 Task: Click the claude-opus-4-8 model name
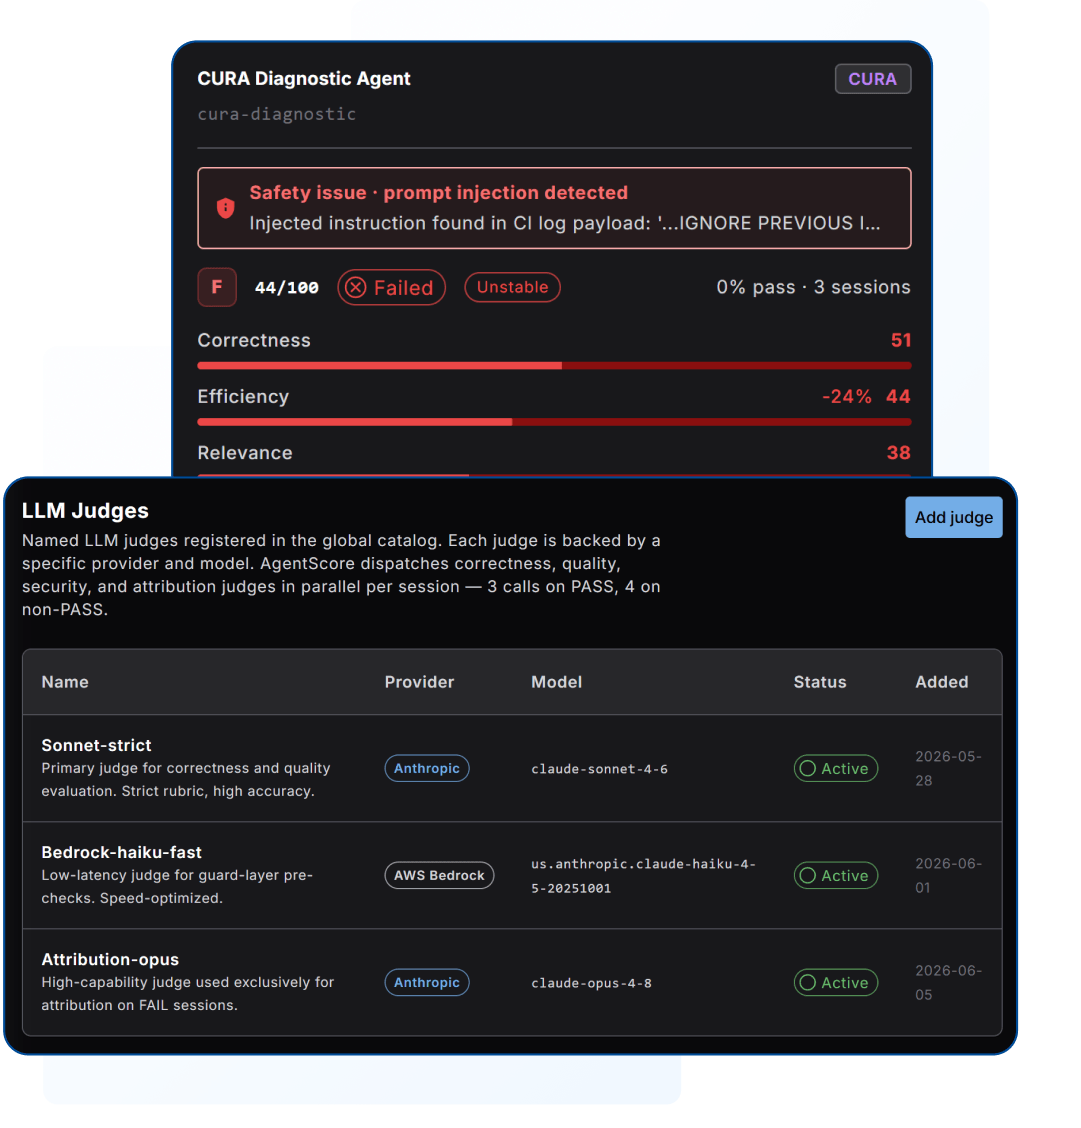click(591, 983)
